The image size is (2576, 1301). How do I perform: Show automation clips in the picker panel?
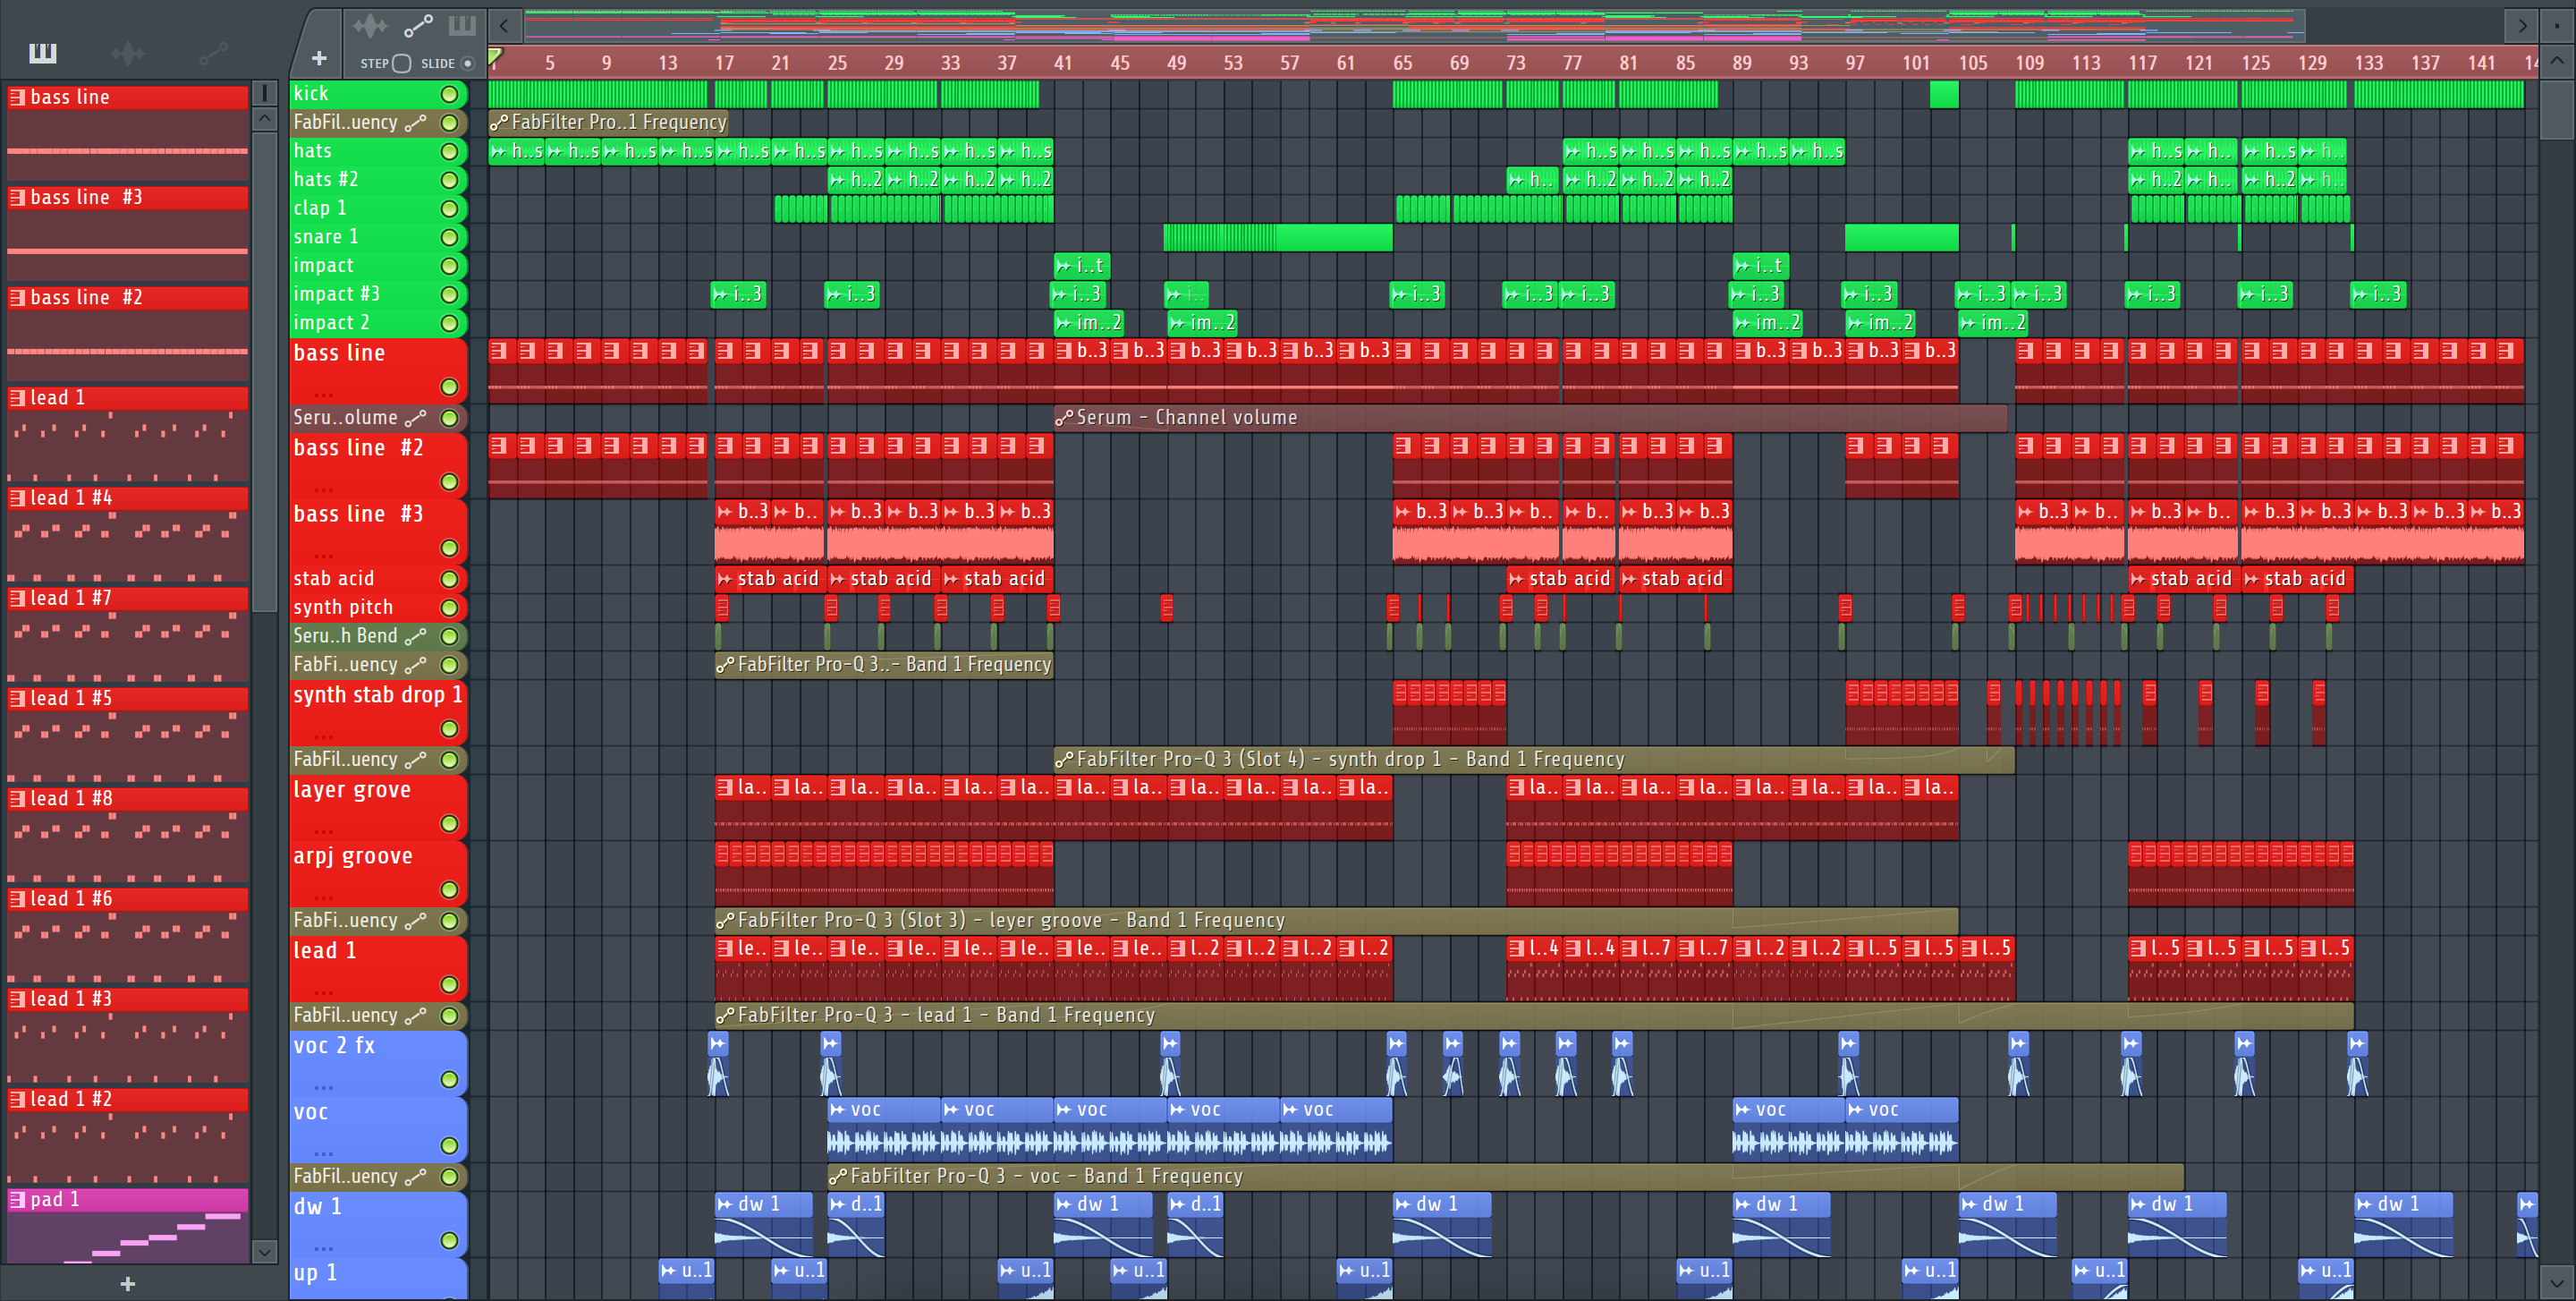pos(213,53)
